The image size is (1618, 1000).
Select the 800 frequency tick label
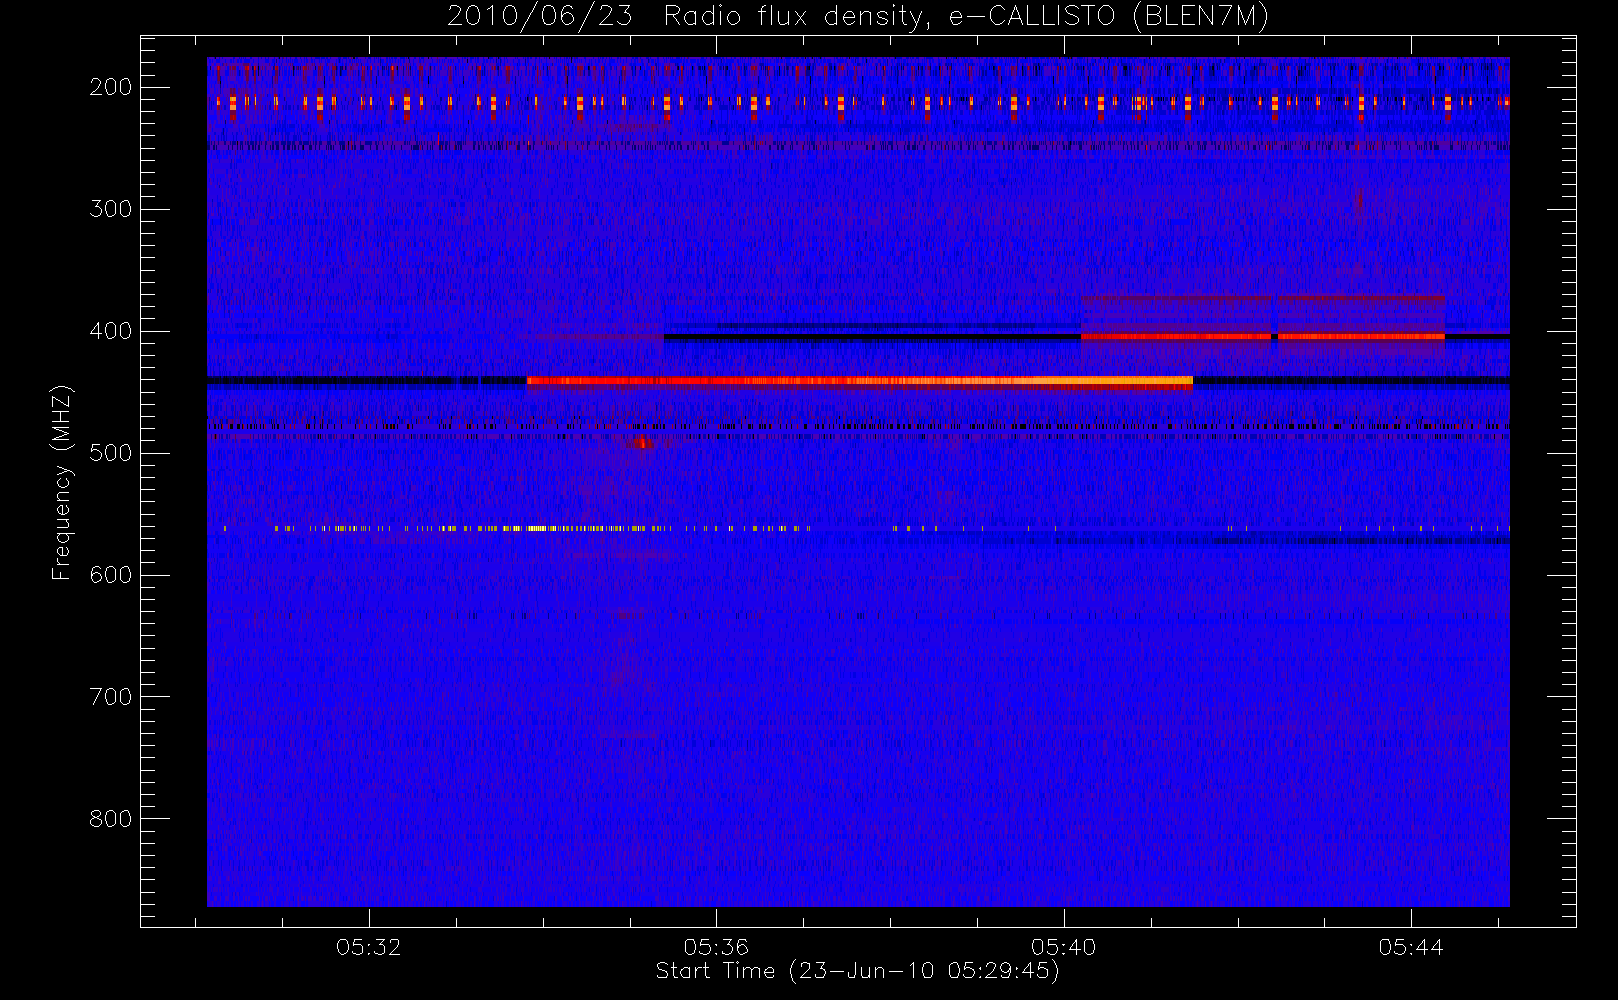tap(111, 819)
